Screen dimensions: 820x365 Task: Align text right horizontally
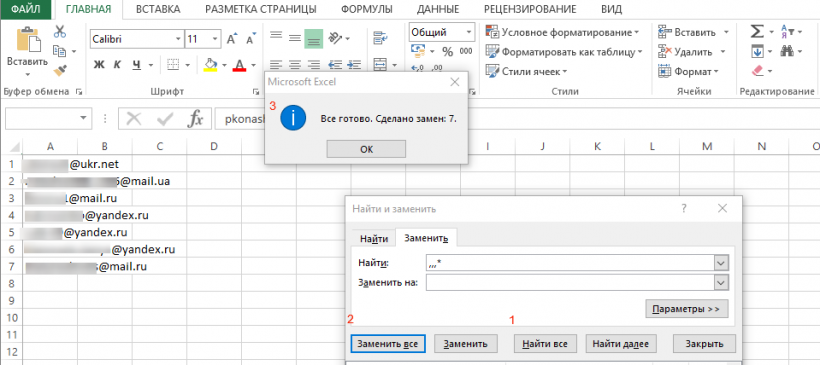pos(313,65)
